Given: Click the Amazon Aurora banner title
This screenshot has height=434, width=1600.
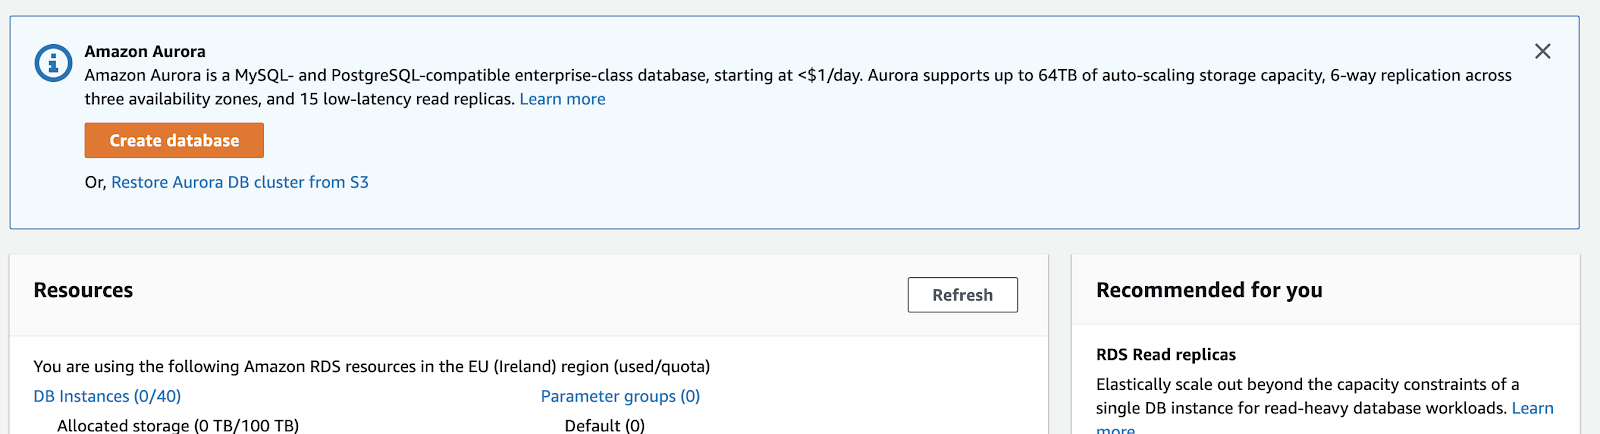Looking at the screenshot, I should (x=145, y=51).
